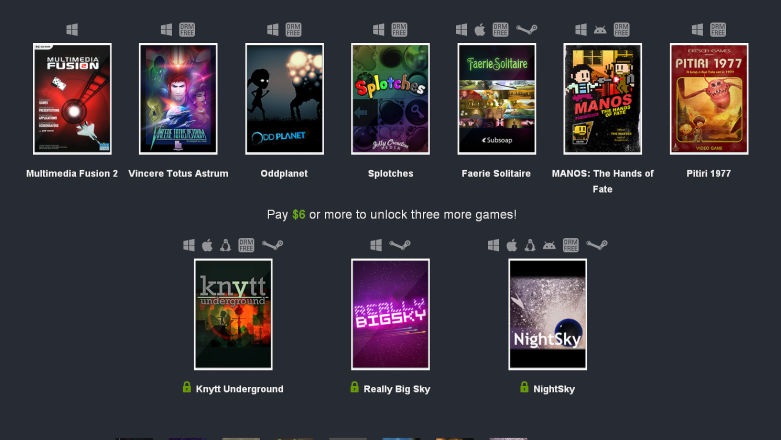Select the NightSky title text

(554, 389)
